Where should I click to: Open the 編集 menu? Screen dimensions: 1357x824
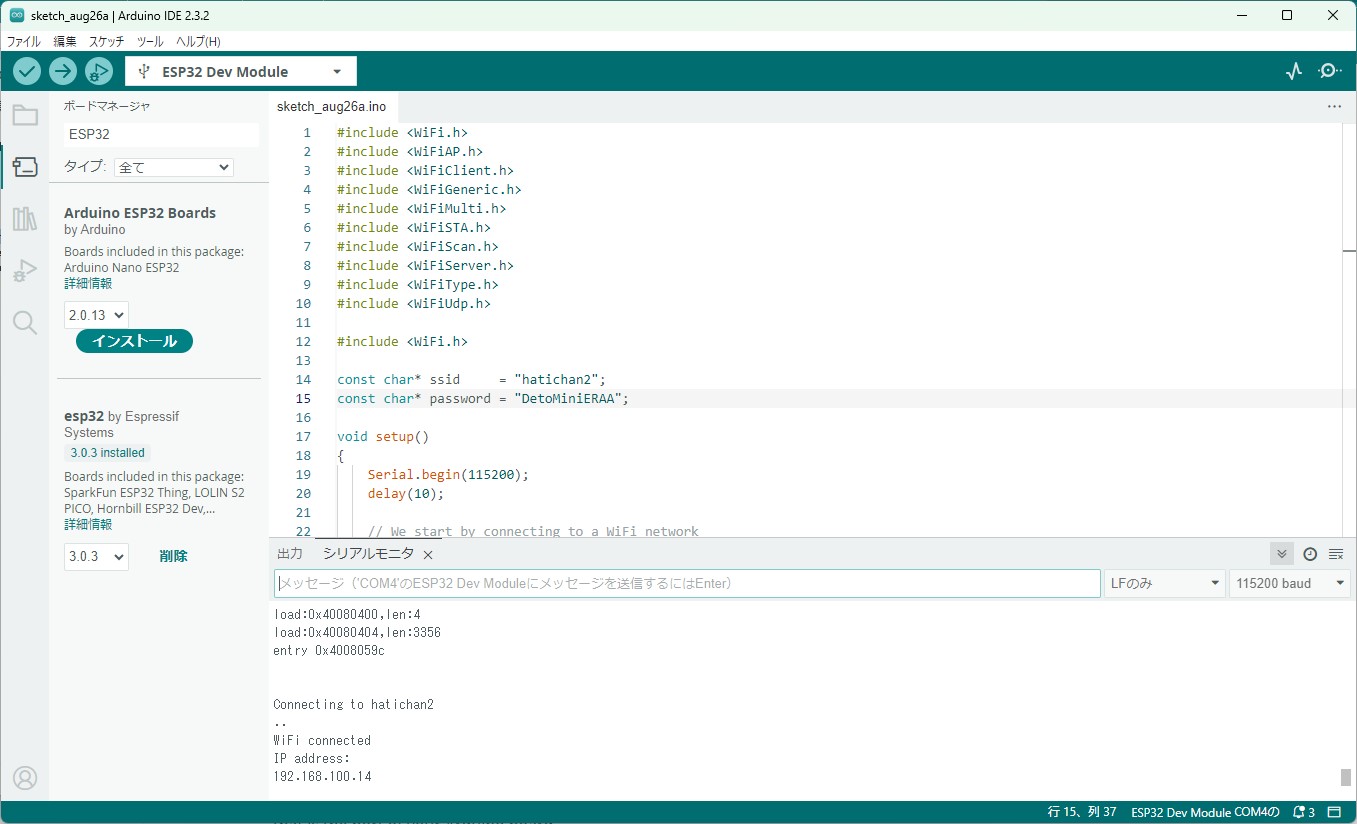65,42
